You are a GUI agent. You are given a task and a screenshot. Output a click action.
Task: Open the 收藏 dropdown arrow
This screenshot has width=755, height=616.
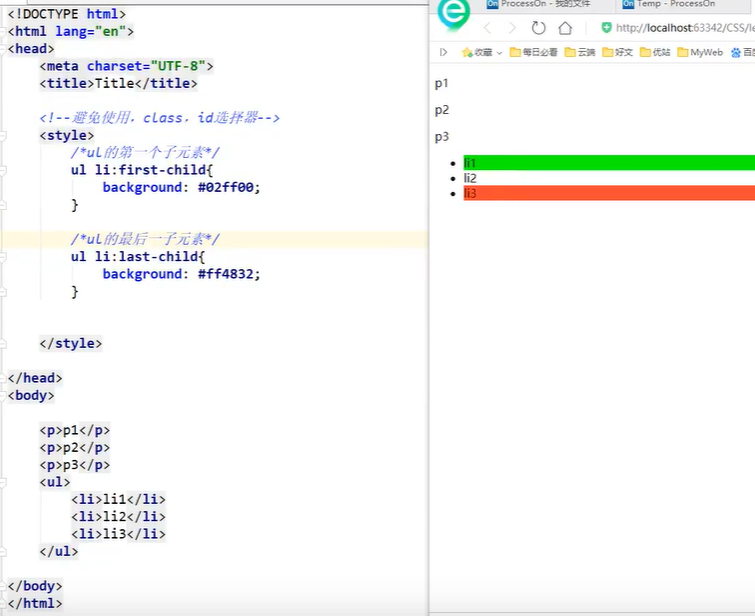point(499,52)
